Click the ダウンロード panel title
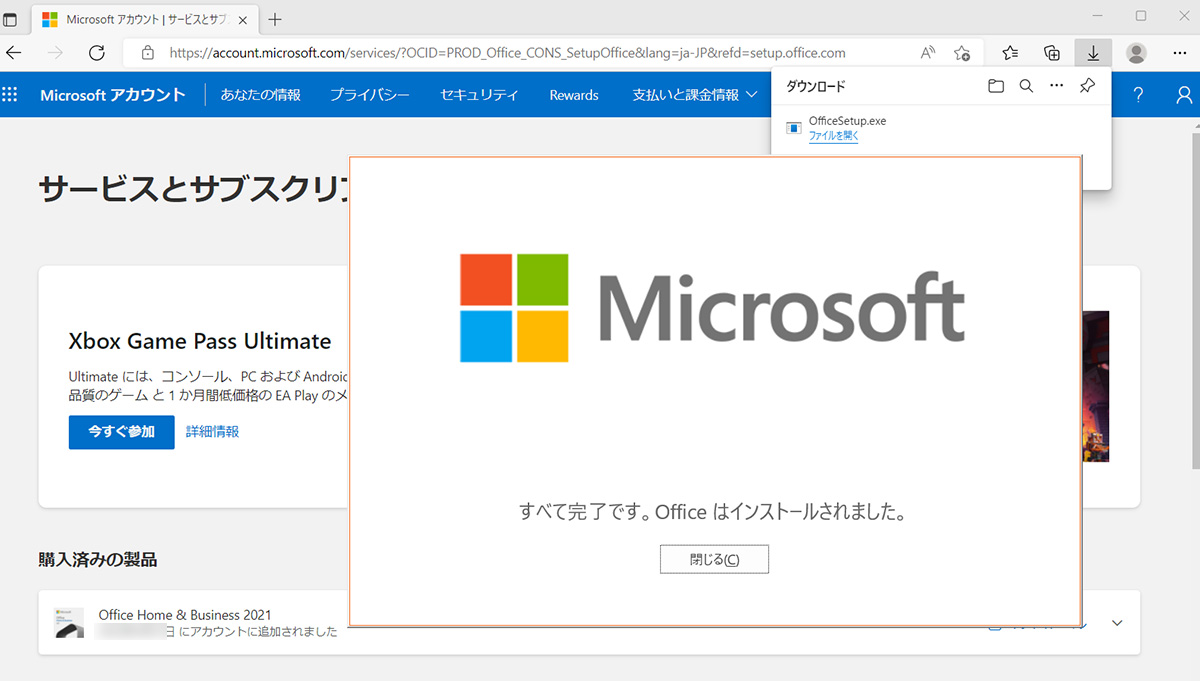Screen dimensions: 1200x681 click(816, 87)
